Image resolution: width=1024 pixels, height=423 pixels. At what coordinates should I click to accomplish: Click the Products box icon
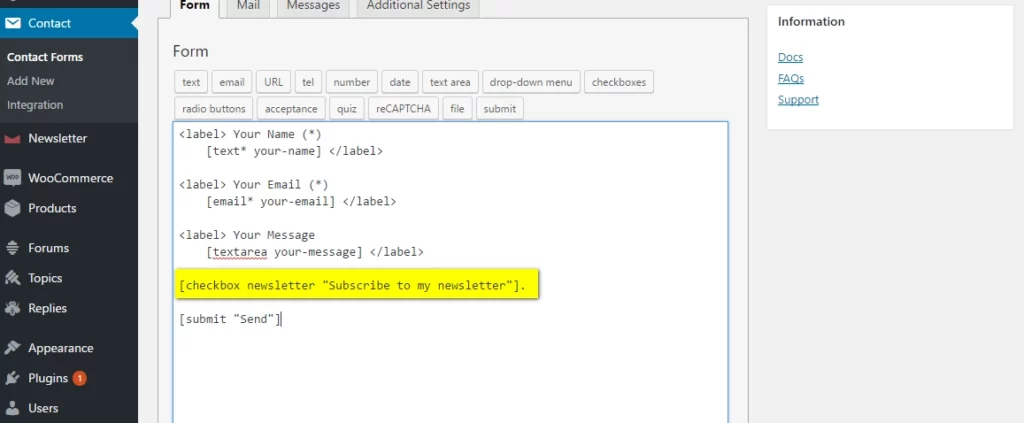13,208
